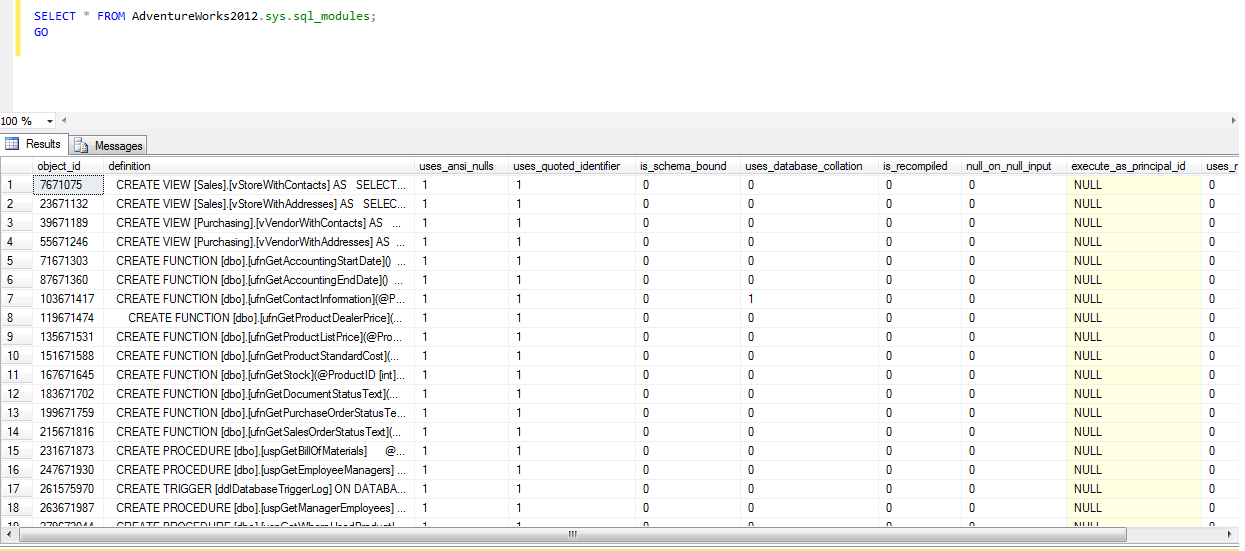The width and height of the screenshot is (1245, 551).
Task: Click definition cell for ddlDatabaseTriggerLog trigger
Action: pyautogui.click(x=259, y=489)
